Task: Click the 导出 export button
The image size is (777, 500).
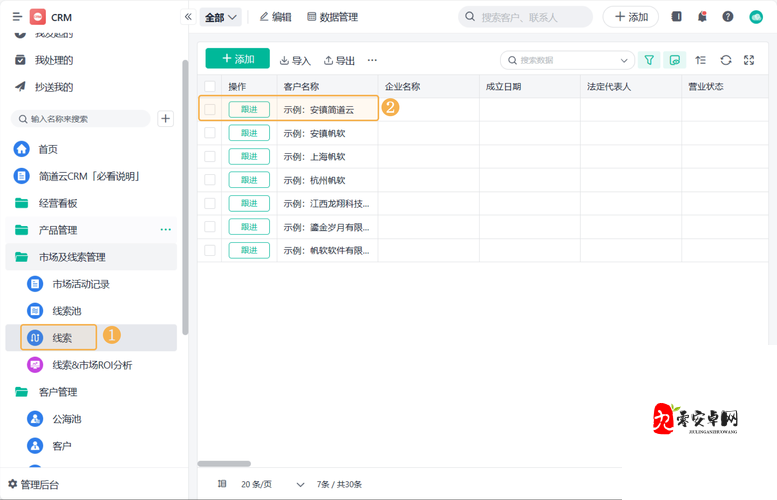Action: [339, 60]
